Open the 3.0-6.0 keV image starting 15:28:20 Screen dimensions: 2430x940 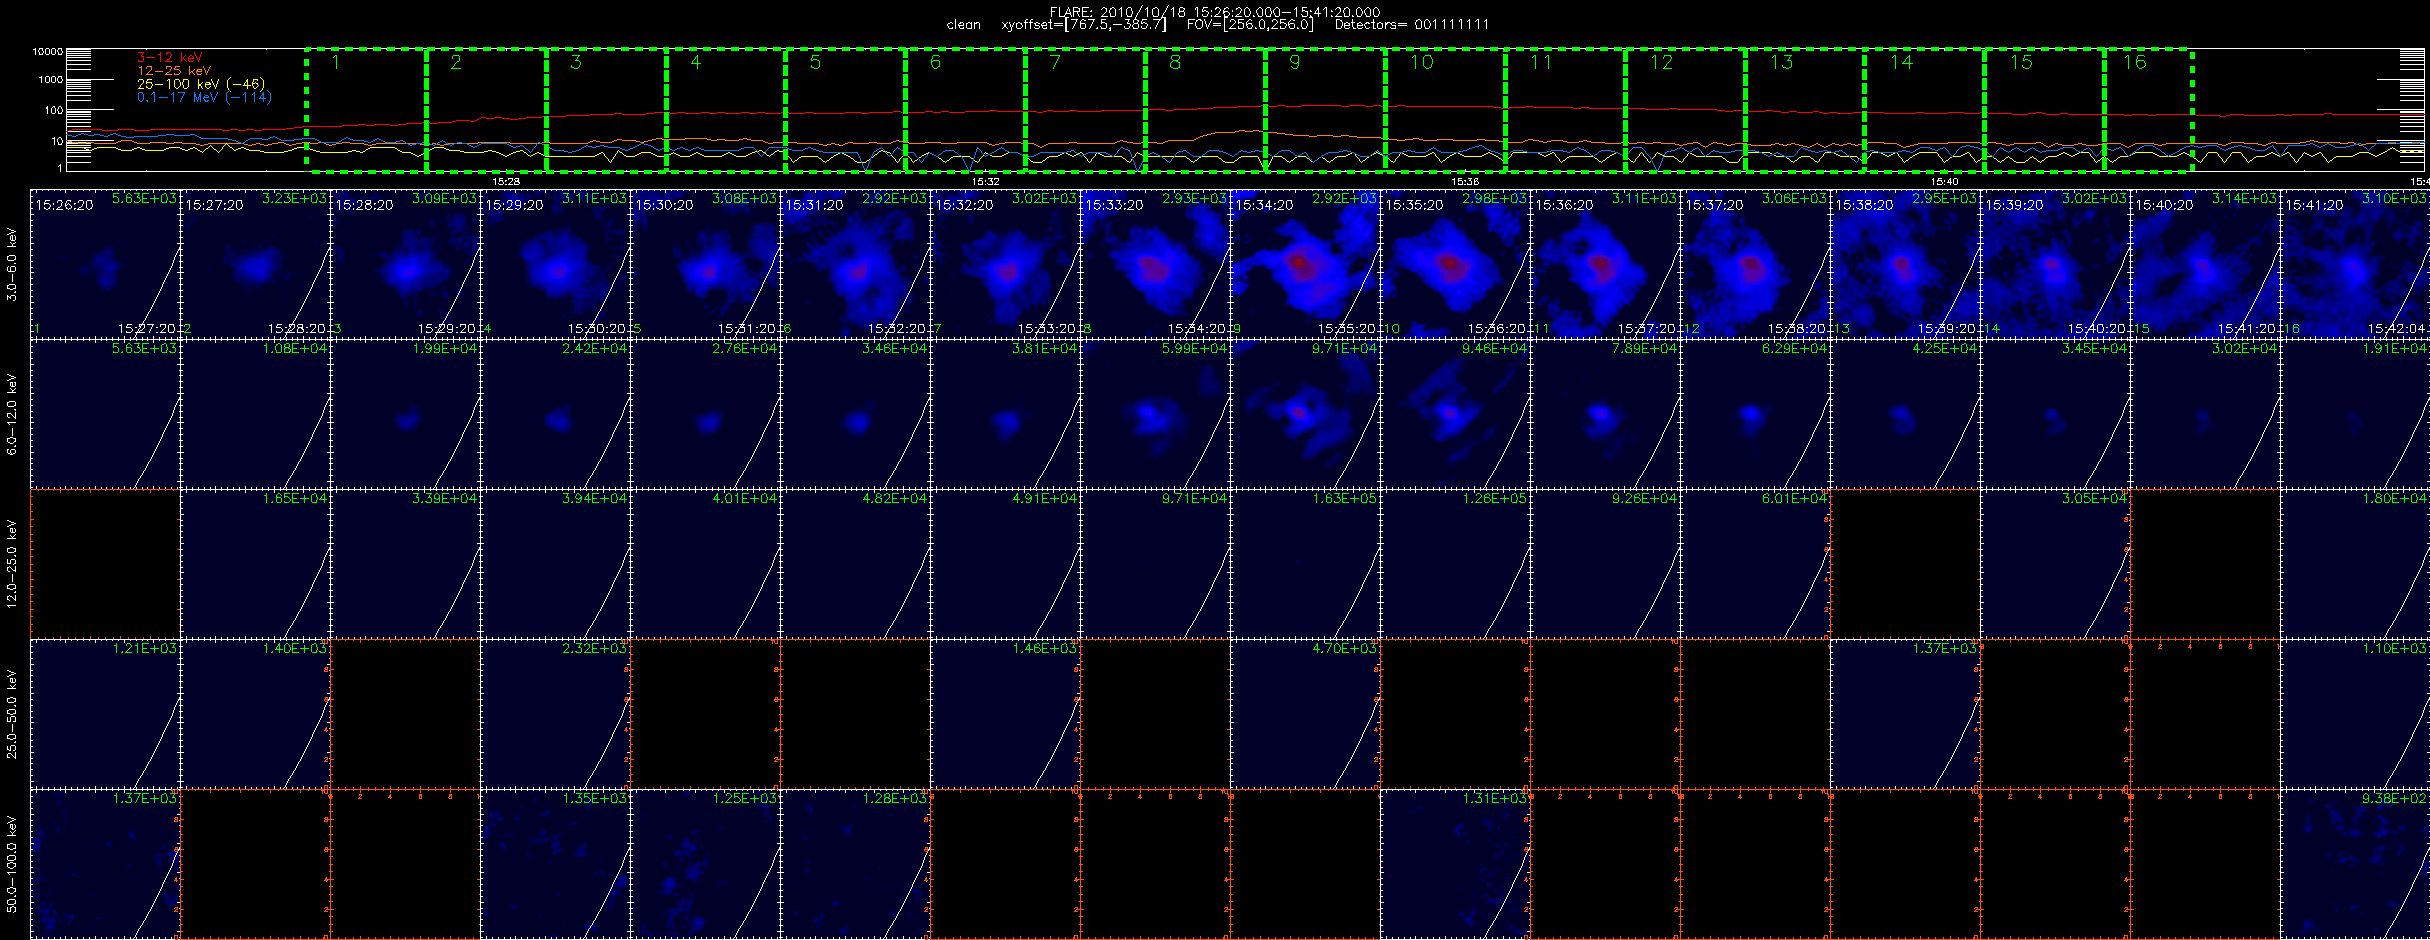[x=405, y=264]
